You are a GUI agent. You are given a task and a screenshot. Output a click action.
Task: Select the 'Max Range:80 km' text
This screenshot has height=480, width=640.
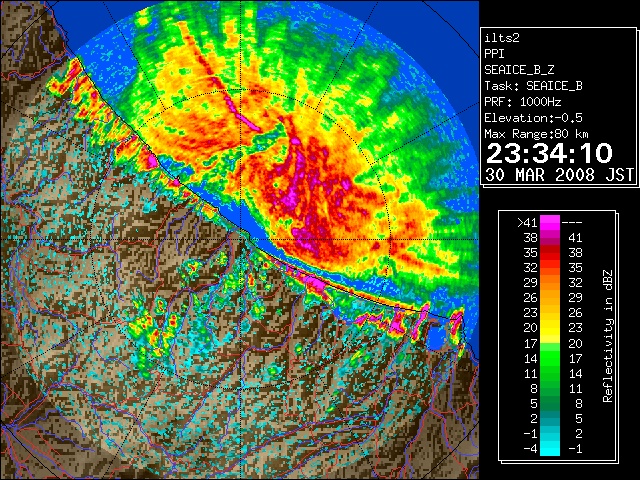pyautogui.click(x=536, y=134)
